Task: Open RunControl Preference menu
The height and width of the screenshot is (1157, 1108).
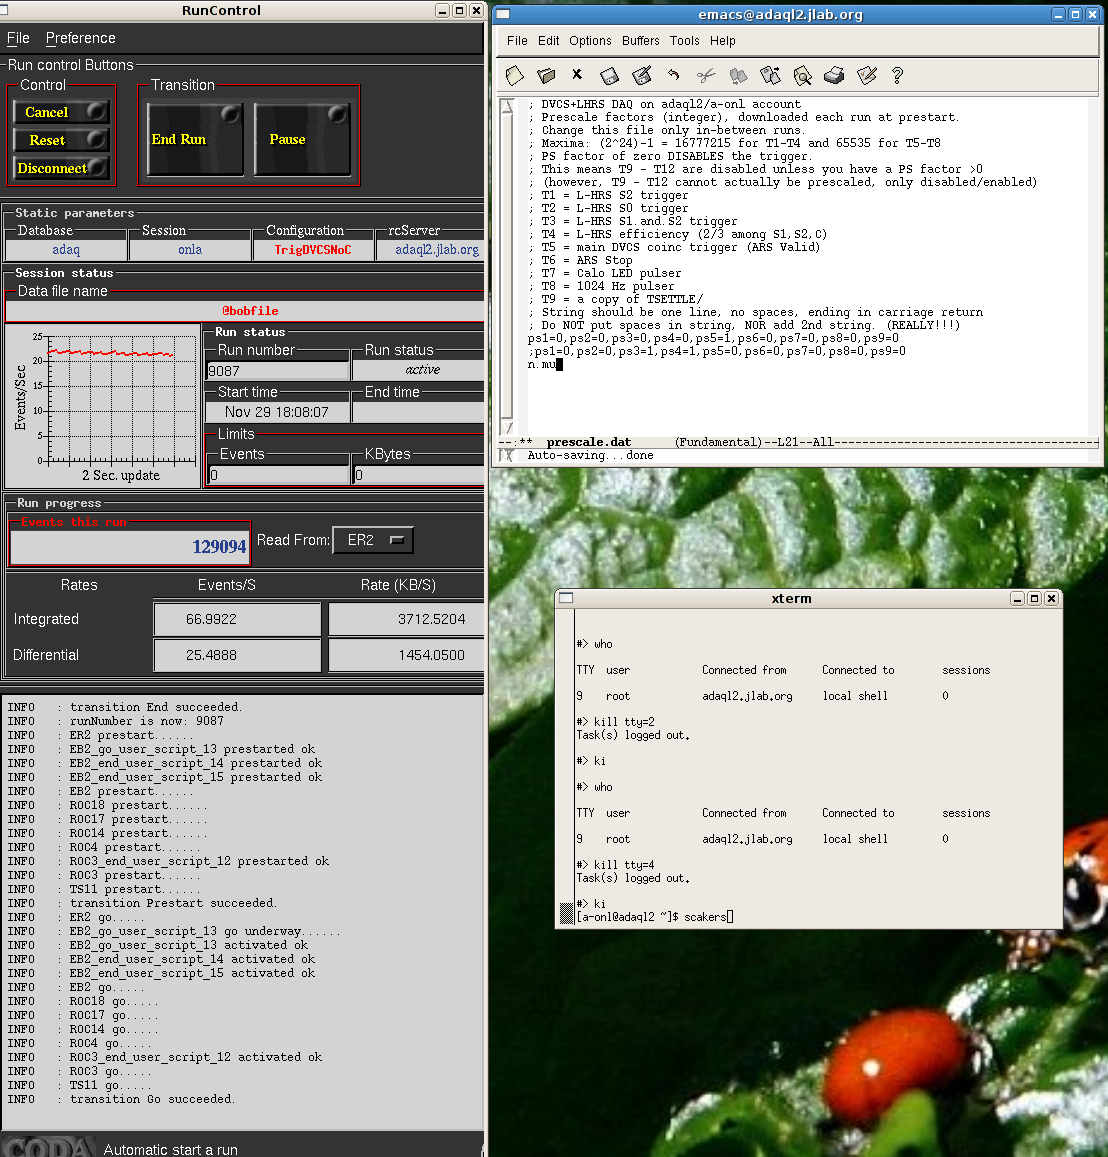Action: 80,38
